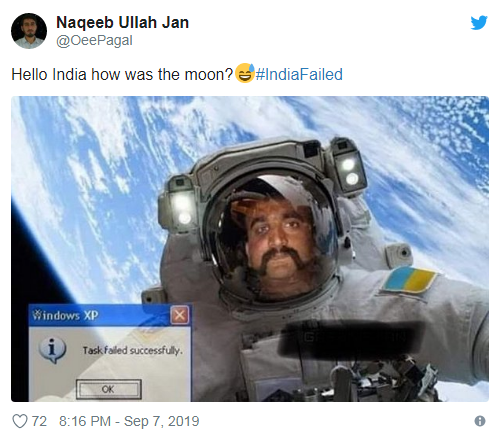Viewport: 498px width, 435px height.
Task: Follow the #IndiaFailed hashtag link
Action: (x=299, y=74)
